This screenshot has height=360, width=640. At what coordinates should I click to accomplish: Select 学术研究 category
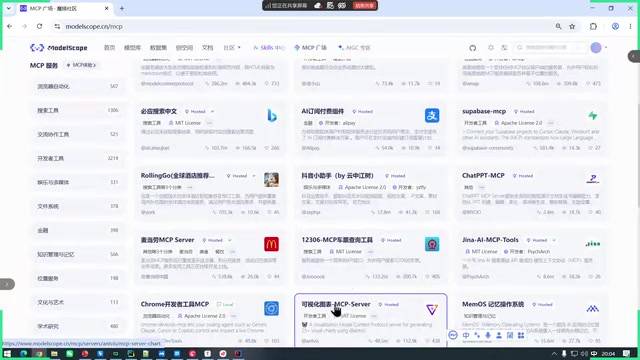(78, 326)
